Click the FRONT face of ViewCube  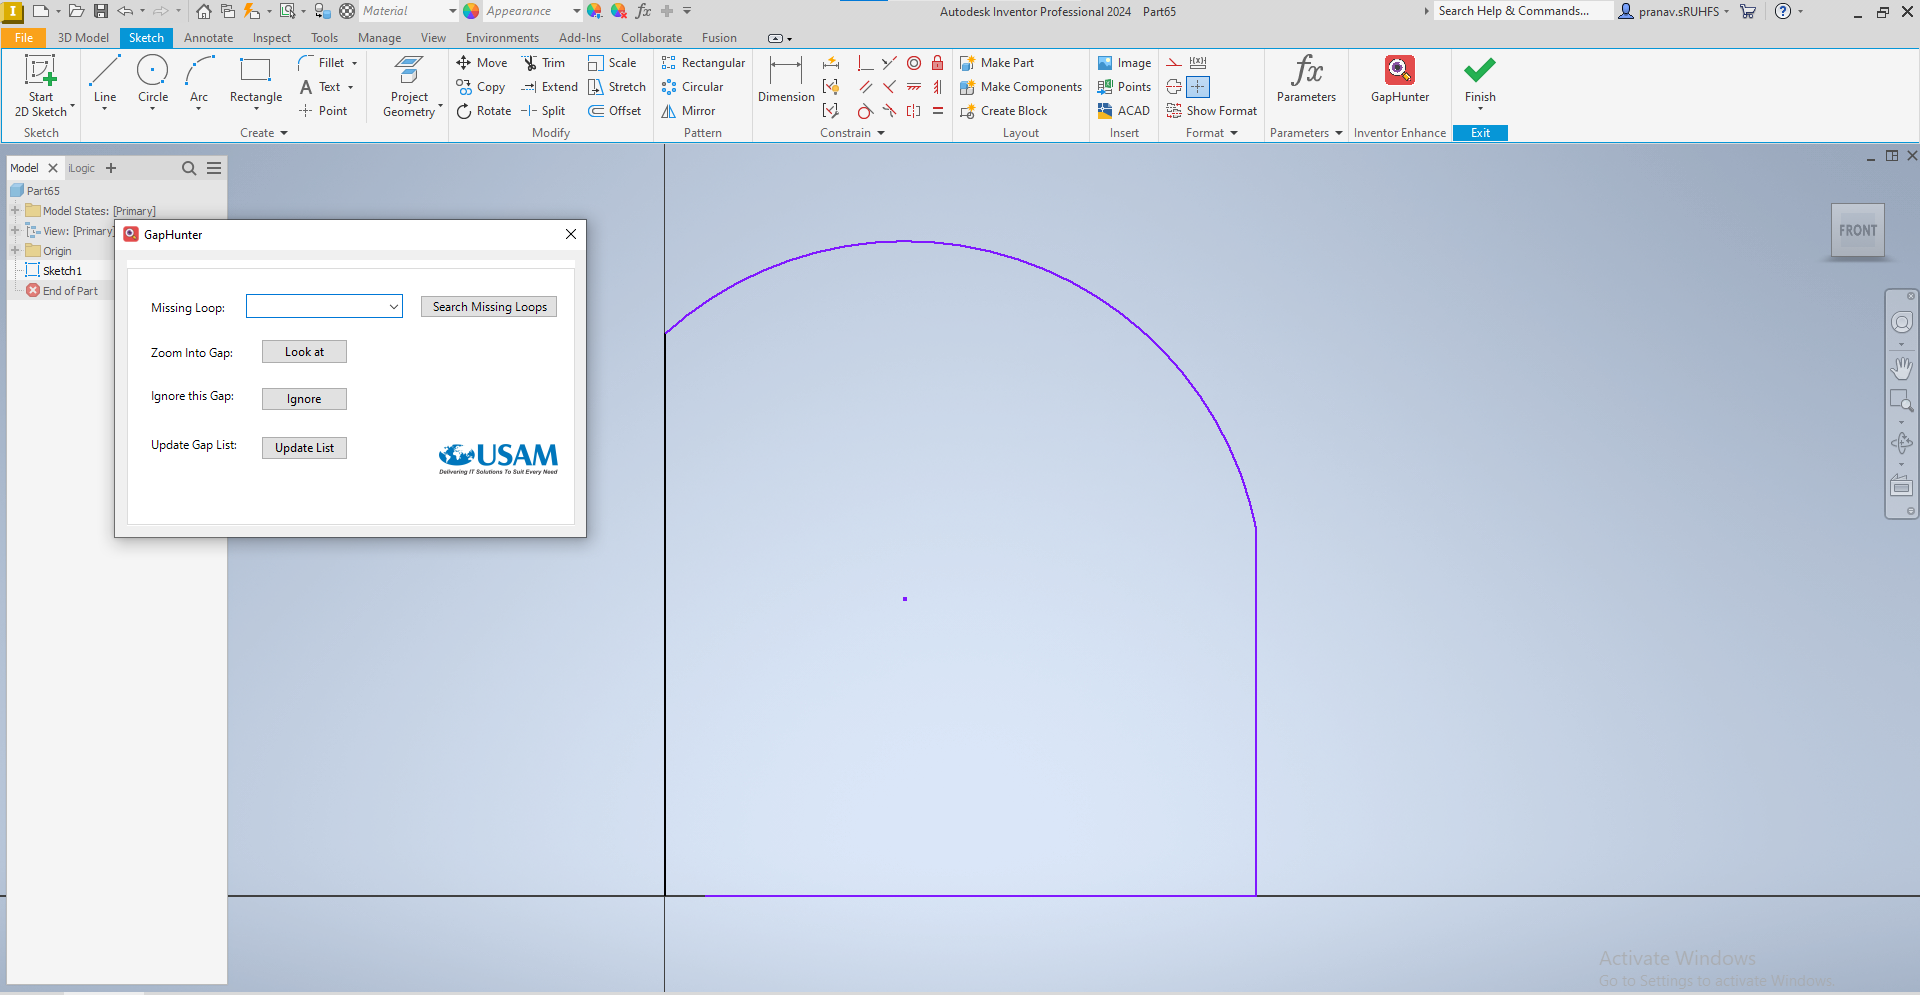click(x=1857, y=231)
